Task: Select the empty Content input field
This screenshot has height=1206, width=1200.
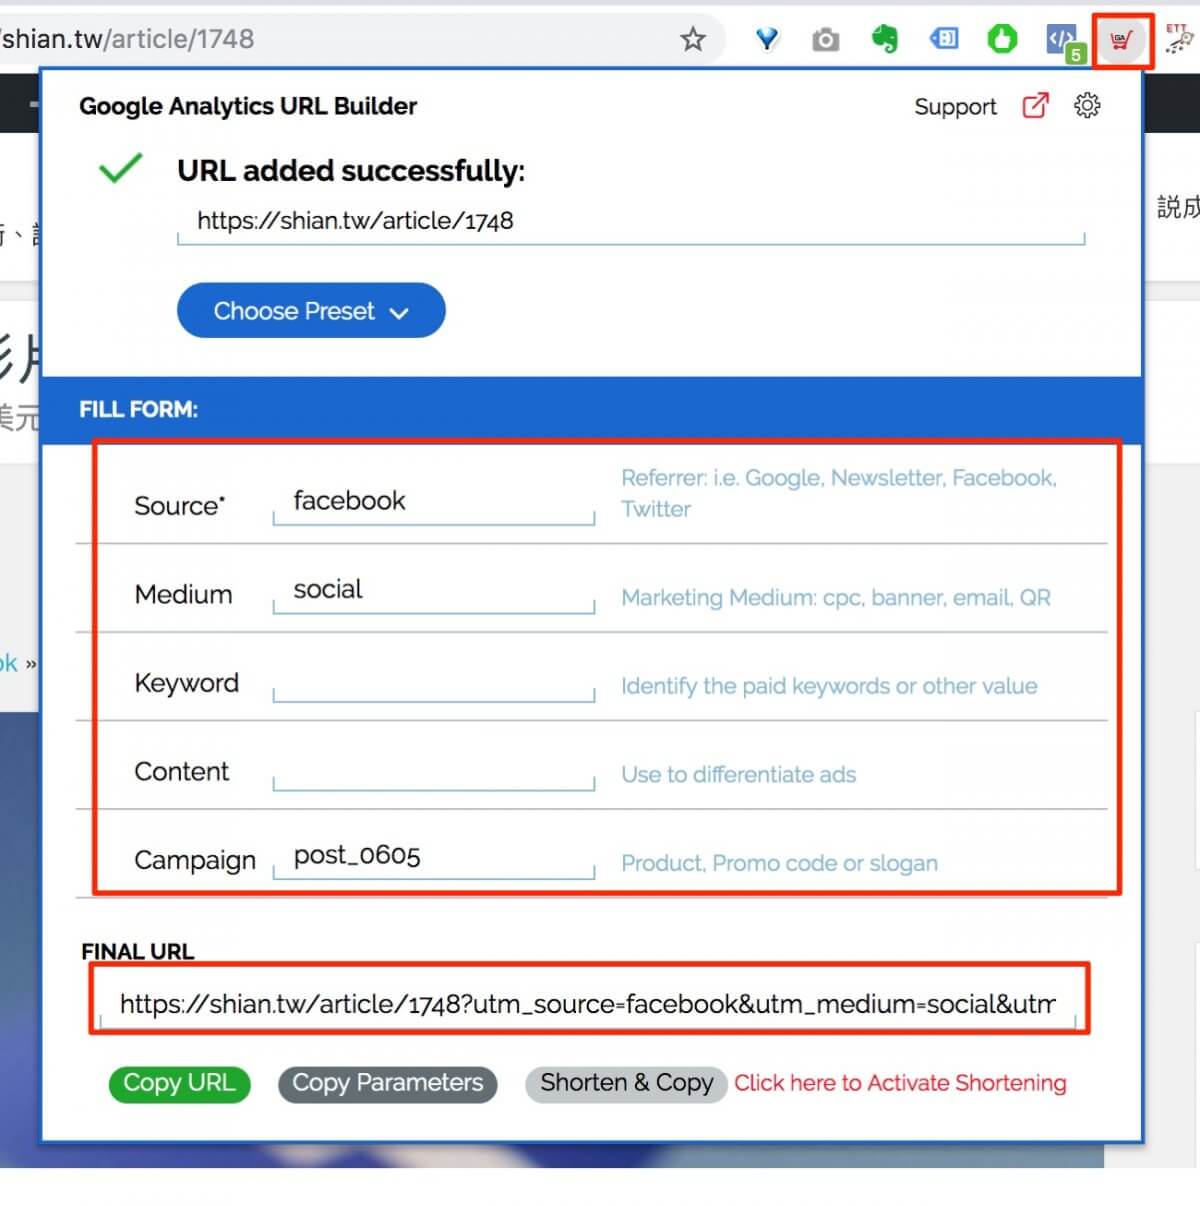Action: 433,770
